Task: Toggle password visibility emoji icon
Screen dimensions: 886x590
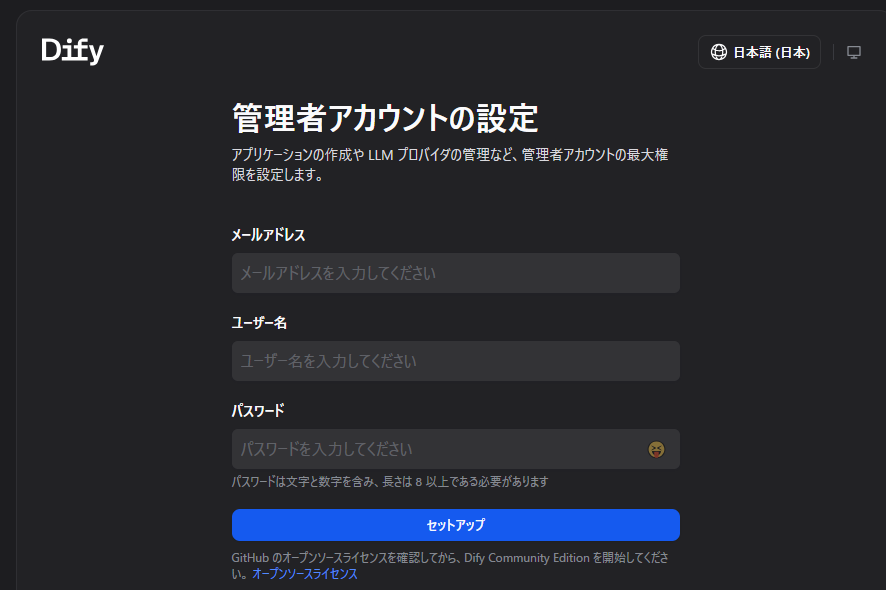Action: [x=656, y=449]
